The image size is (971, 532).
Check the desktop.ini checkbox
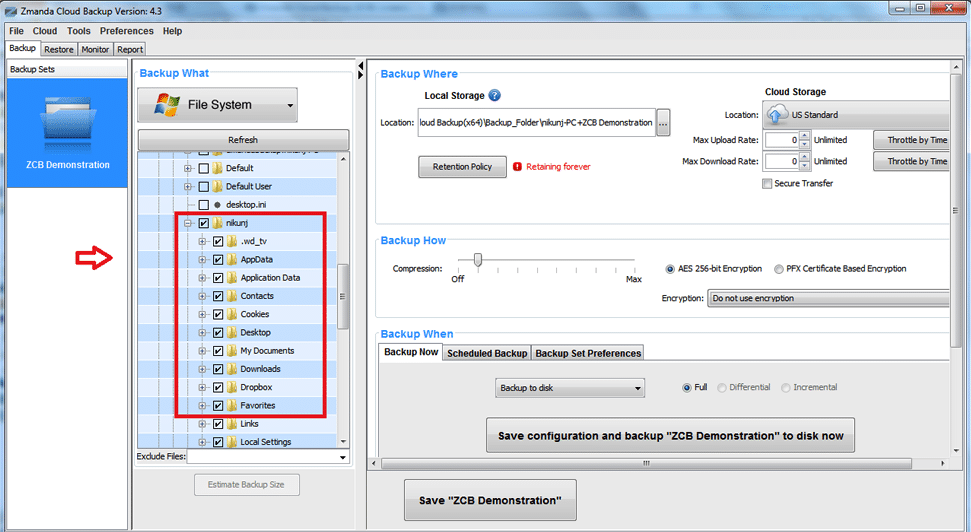point(203,205)
